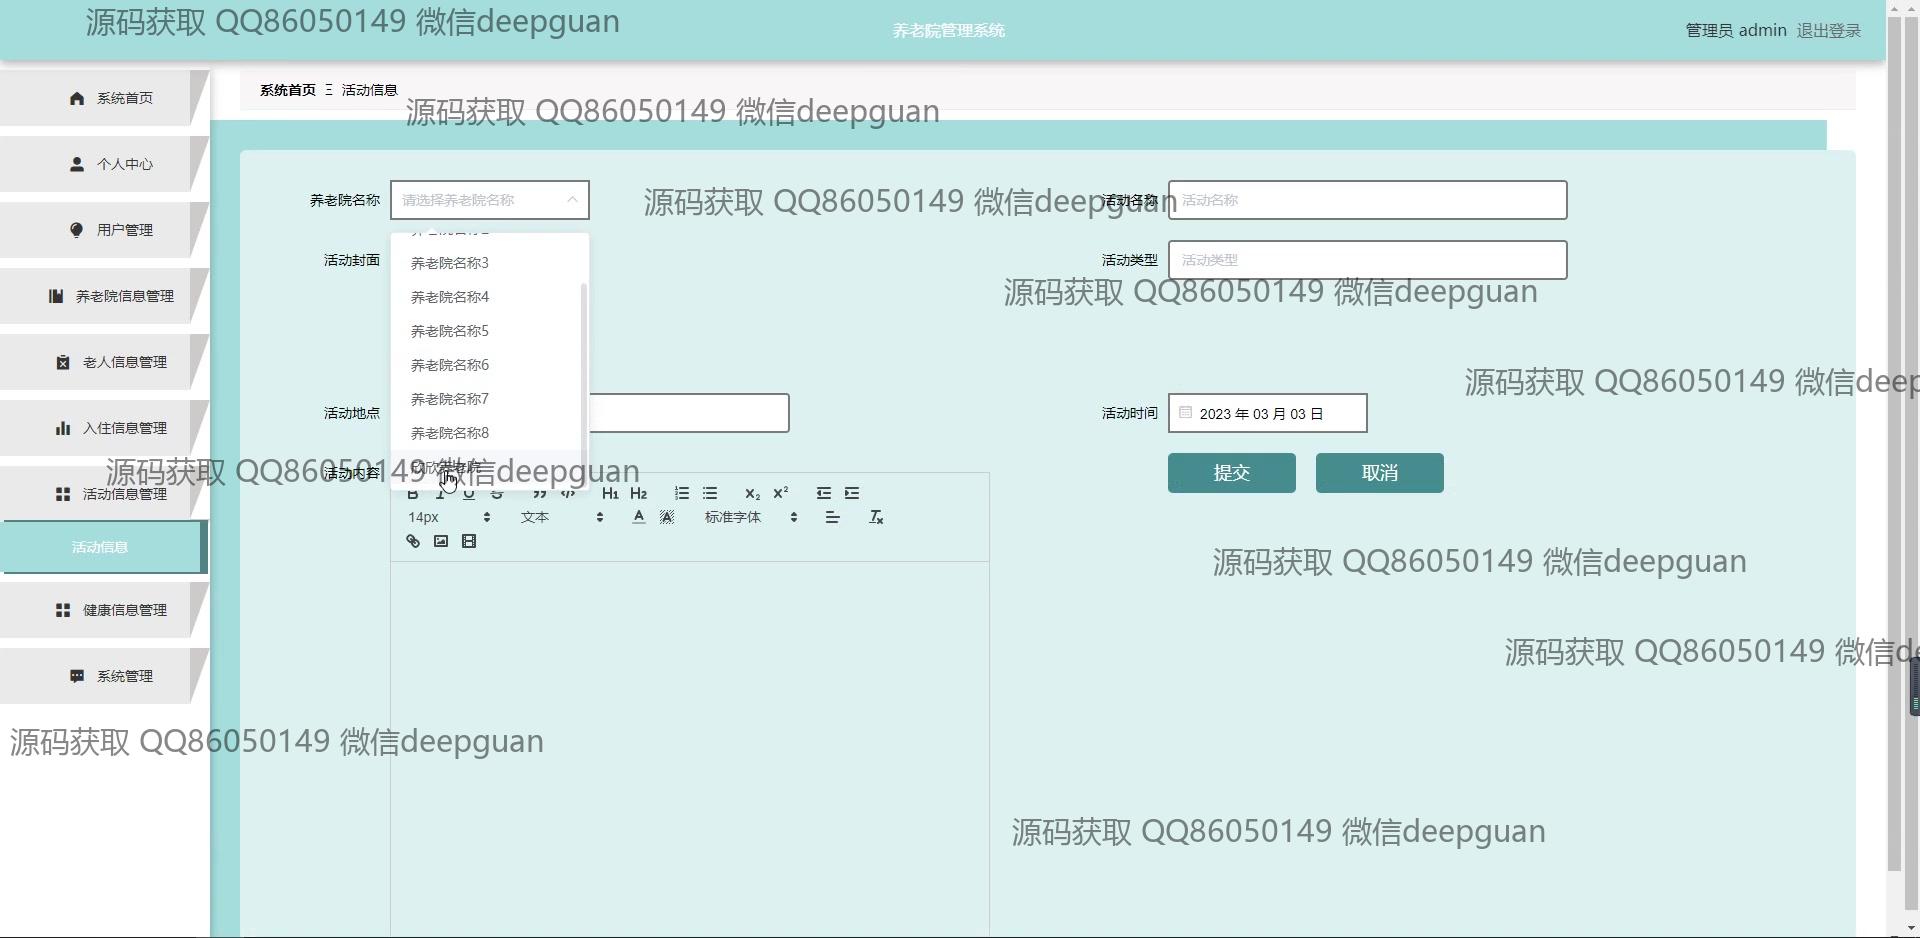This screenshot has height=938, width=1920.
Task: Insert a link in the editor
Action: tap(413, 542)
